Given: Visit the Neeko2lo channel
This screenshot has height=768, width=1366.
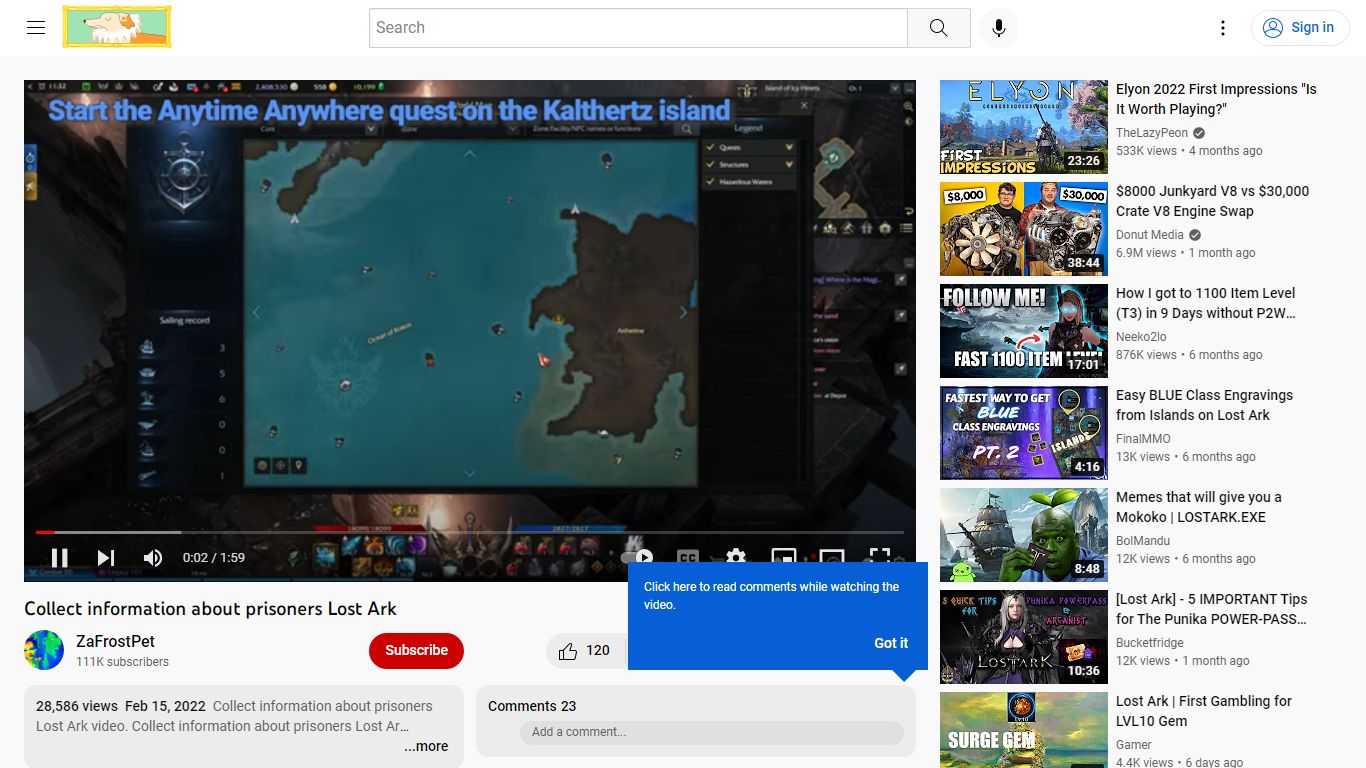Looking at the screenshot, I should pos(1143,337).
